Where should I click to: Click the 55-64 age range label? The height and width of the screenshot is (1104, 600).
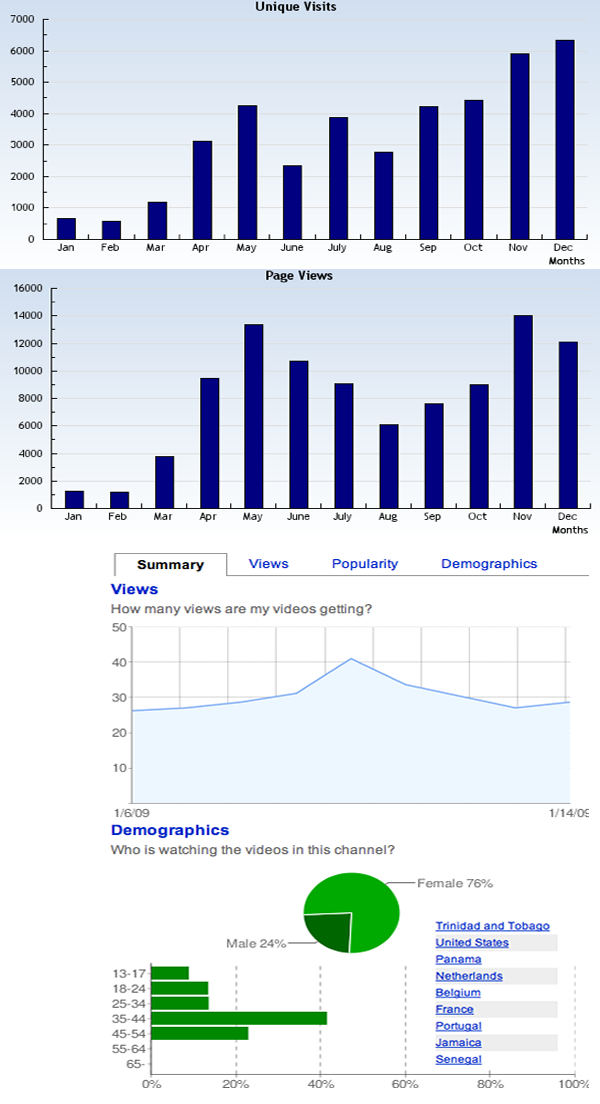(129, 1048)
